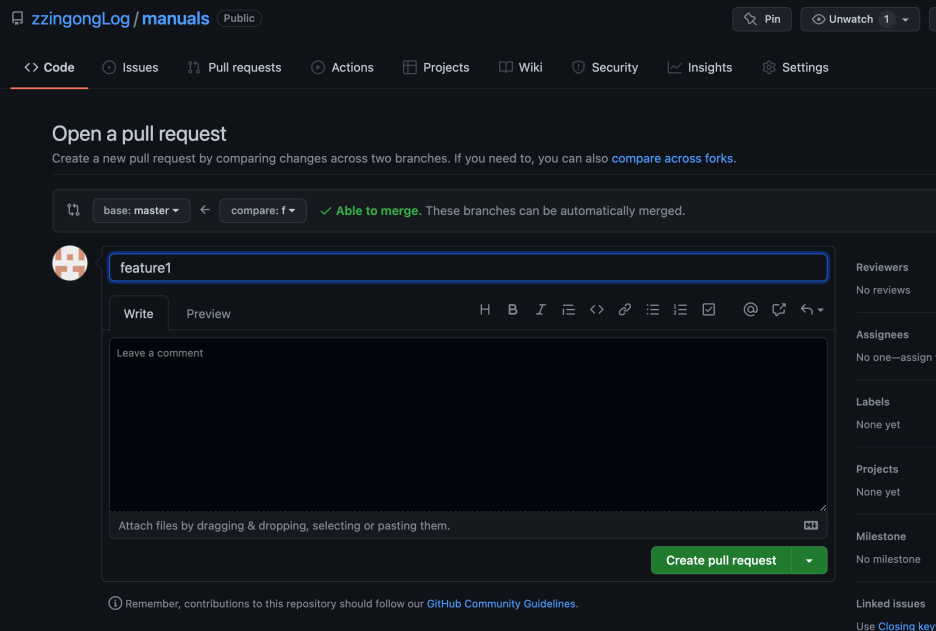Screen dimensions: 936x631
Task: Click the pull request title field
Action: point(468,267)
